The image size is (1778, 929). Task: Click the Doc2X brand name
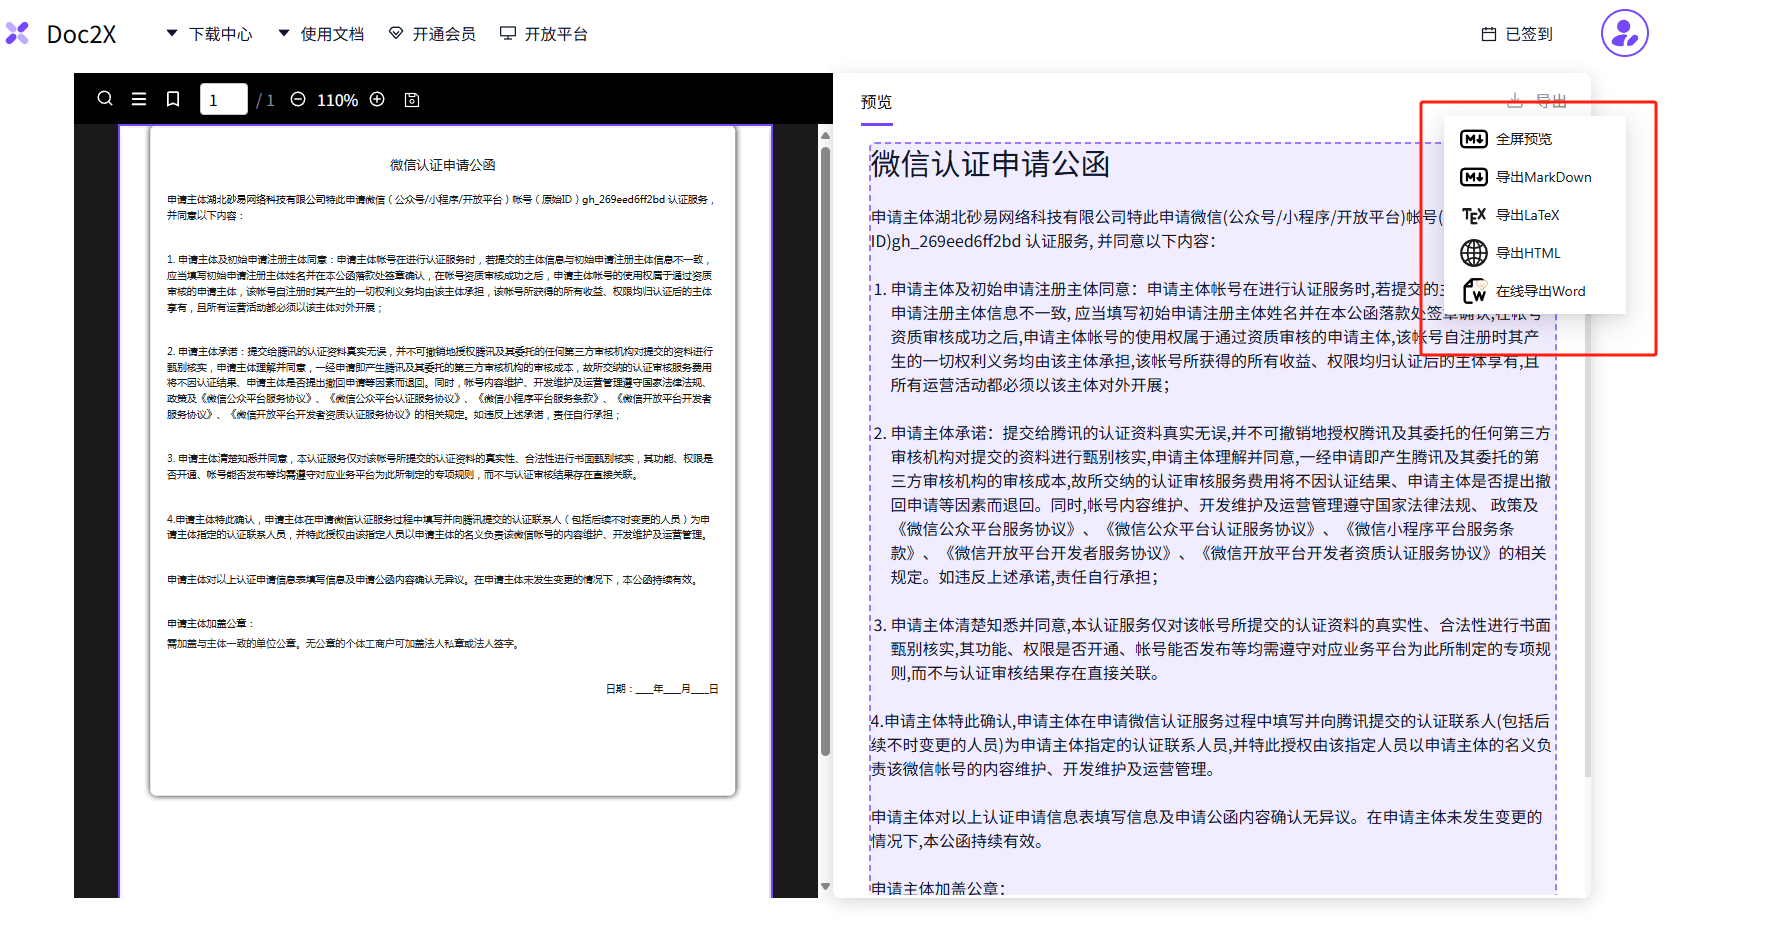81,34
